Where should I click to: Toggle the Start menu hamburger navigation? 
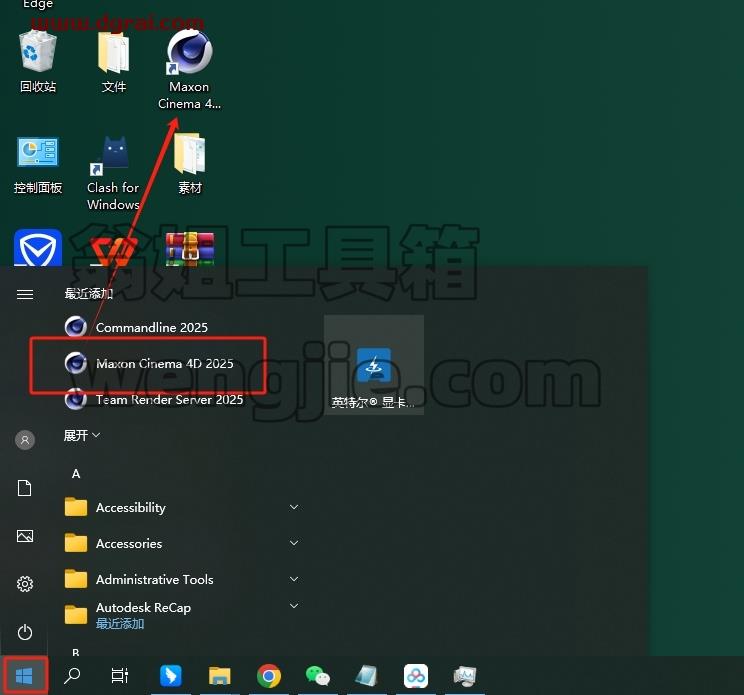click(x=25, y=295)
